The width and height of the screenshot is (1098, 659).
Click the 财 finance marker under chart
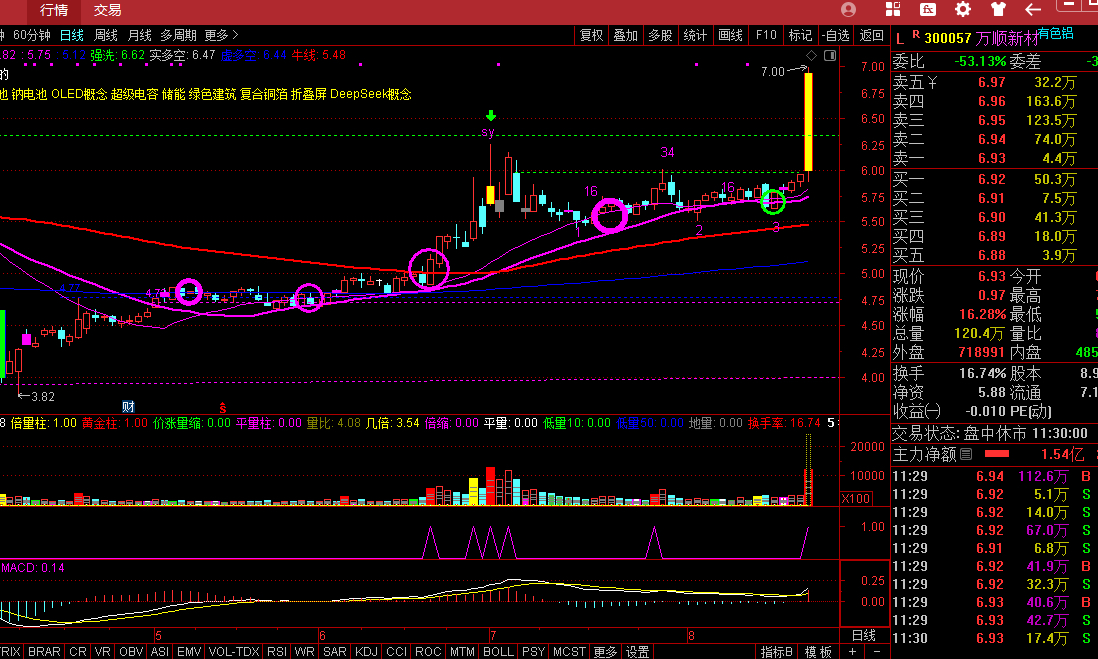click(x=128, y=407)
